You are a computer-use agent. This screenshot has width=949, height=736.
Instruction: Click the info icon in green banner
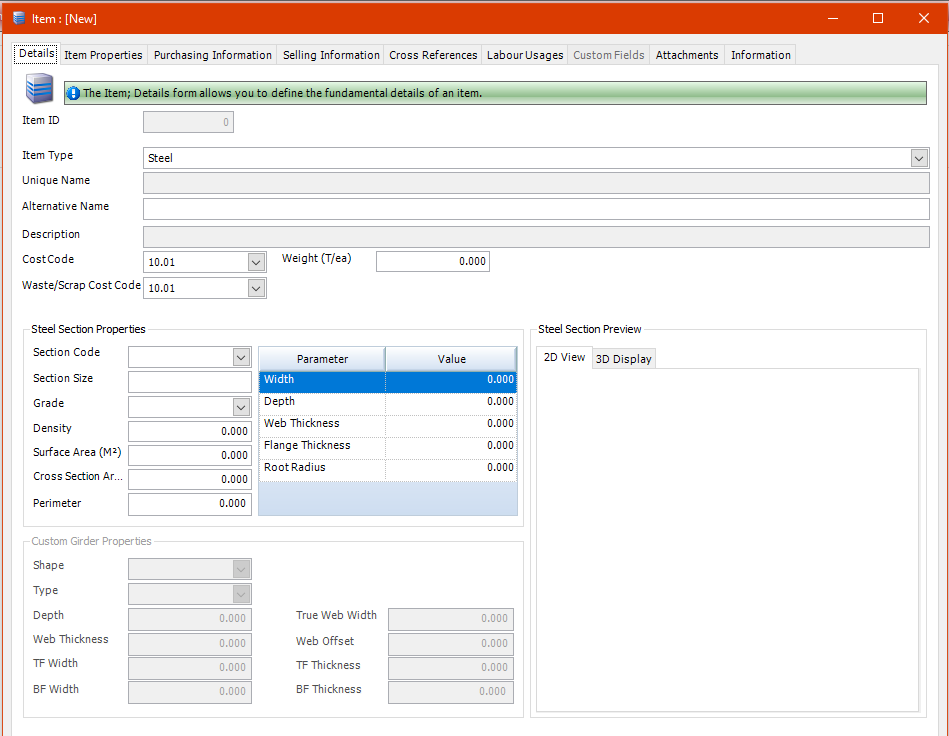pos(73,93)
